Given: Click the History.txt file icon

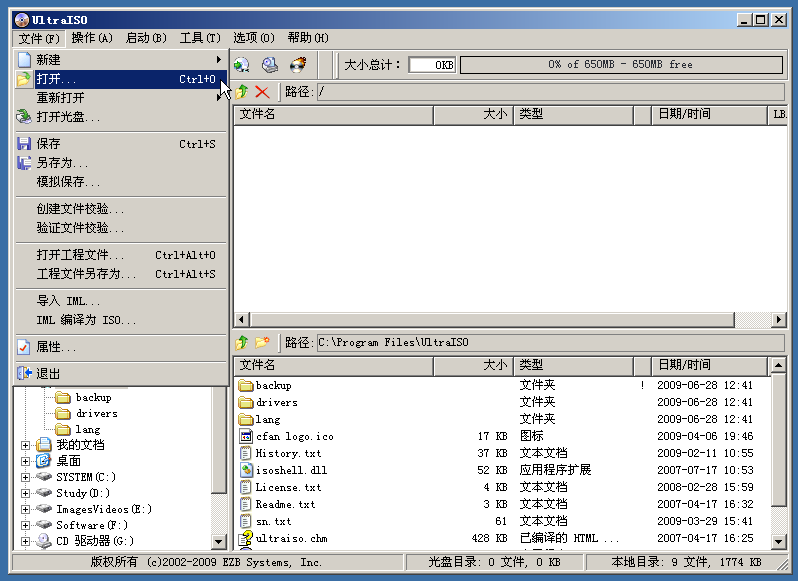Looking at the screenshot, I should tap(246, 453).
